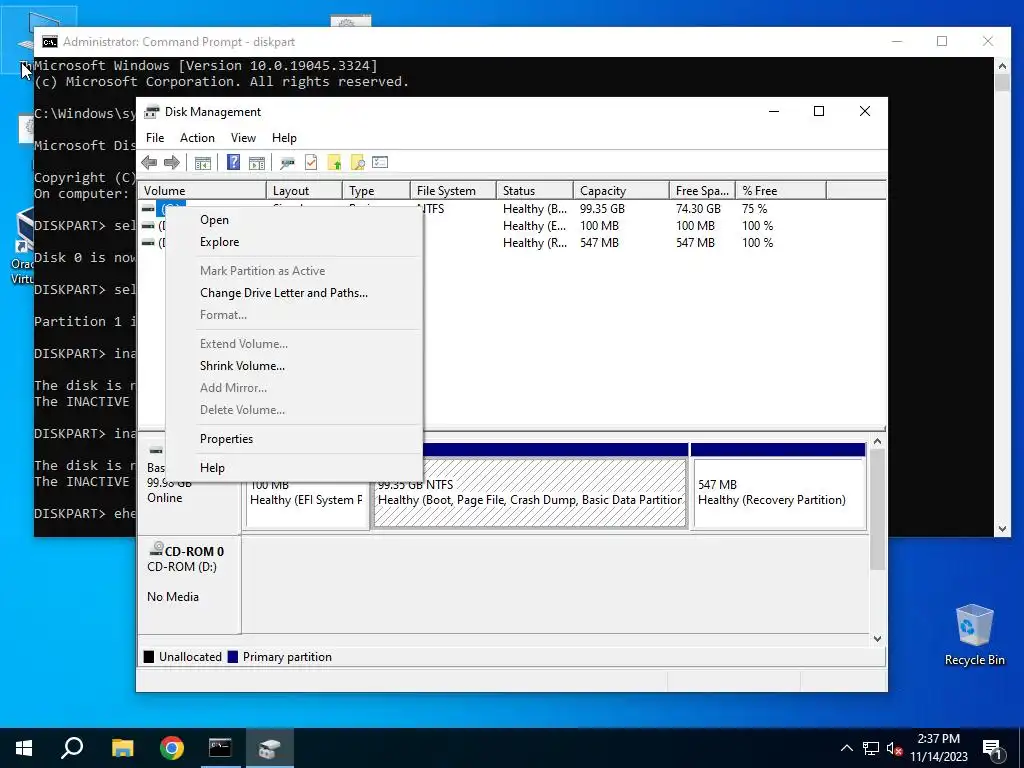Click Healthy (E... status cell
This screenshot has width=1024, height=768.
(x=534, y=226)
